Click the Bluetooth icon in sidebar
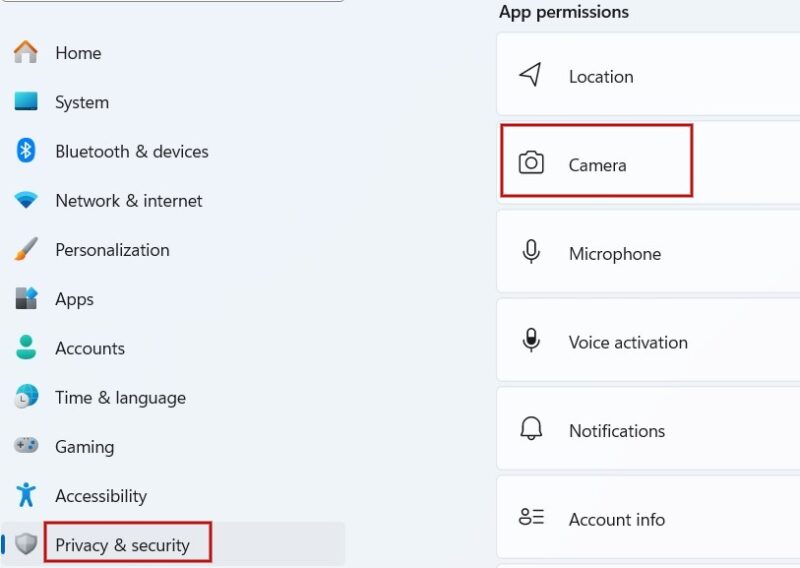The image size is (800, 568). [26, 151]
